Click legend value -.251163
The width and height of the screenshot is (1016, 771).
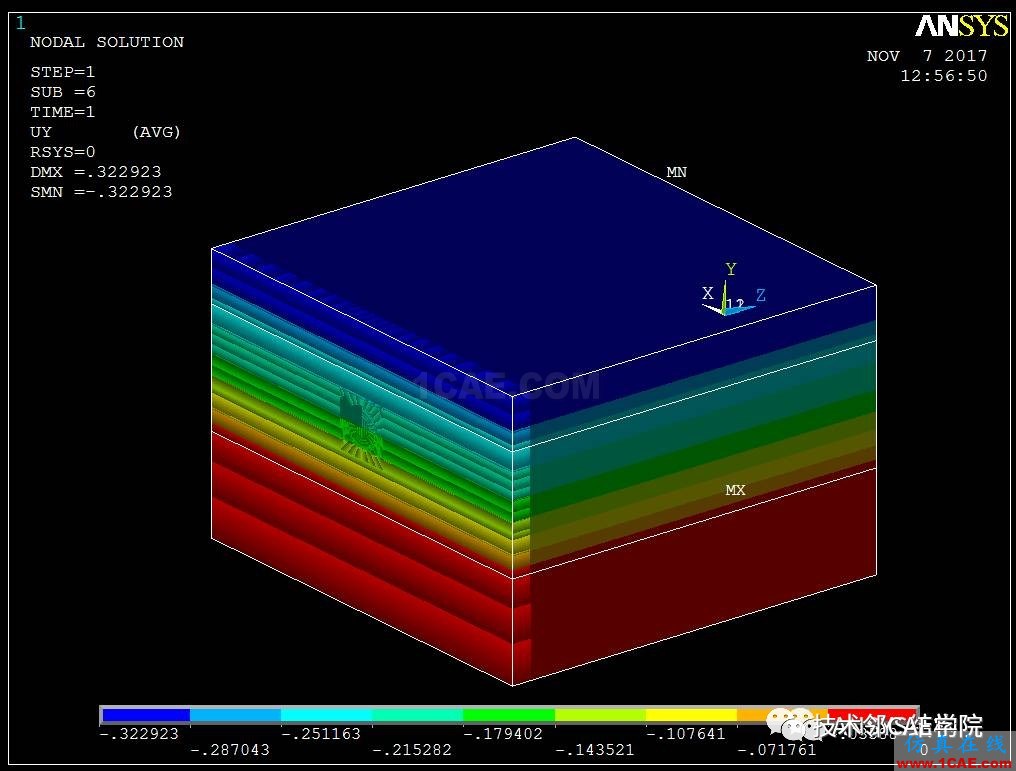pos(321,734)
